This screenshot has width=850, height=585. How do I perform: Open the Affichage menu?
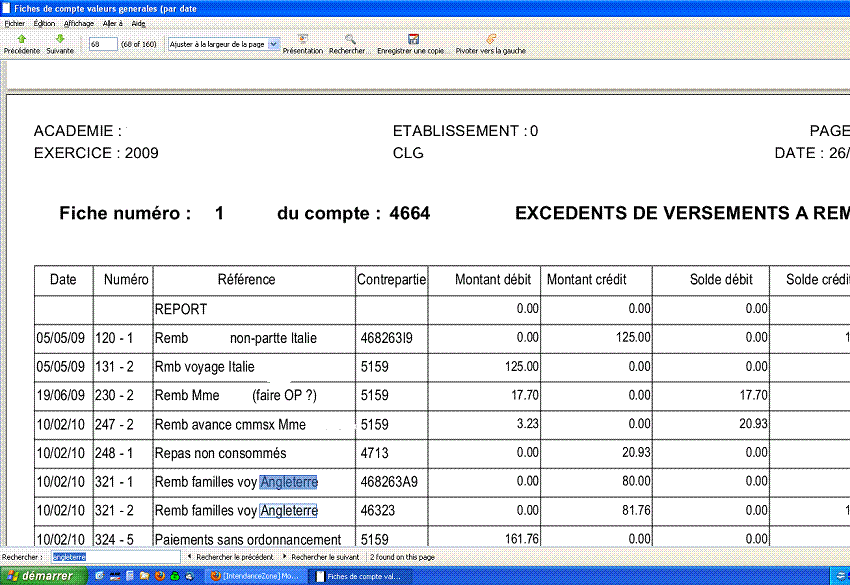coord(79,23)
